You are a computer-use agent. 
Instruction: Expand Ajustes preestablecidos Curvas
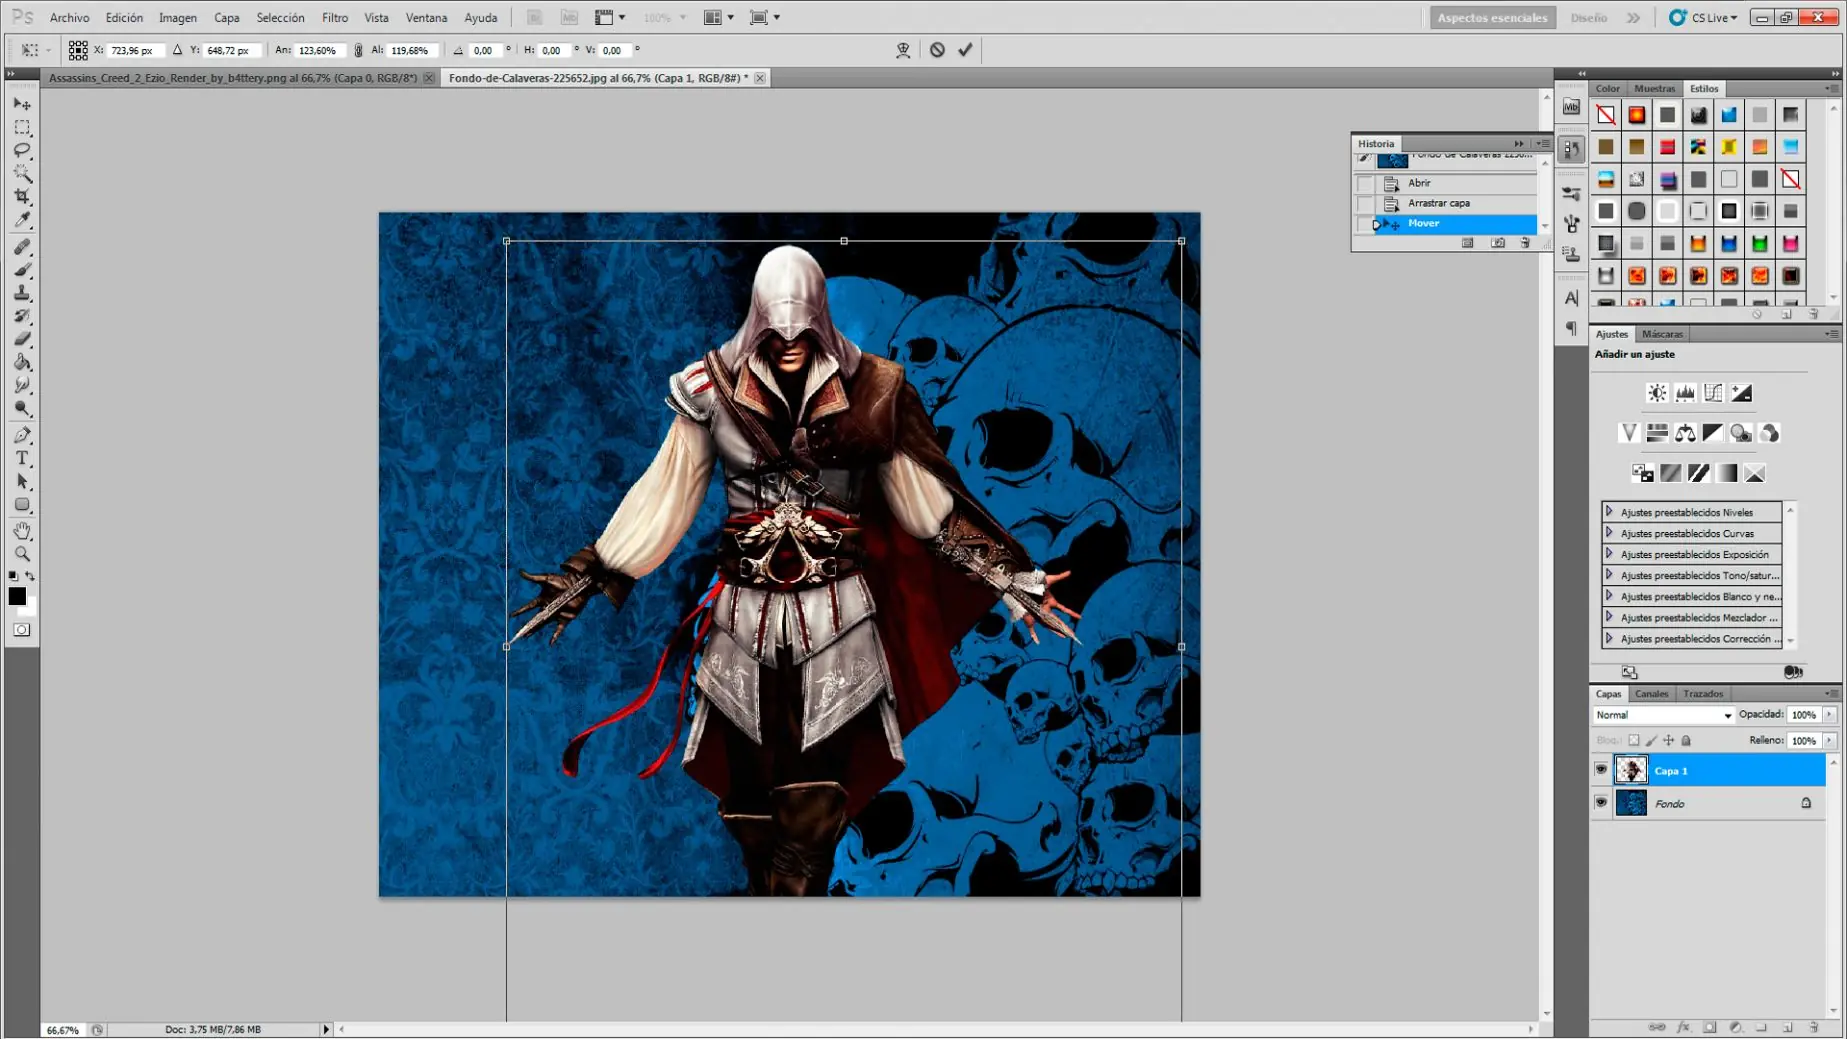[1609, 533]
